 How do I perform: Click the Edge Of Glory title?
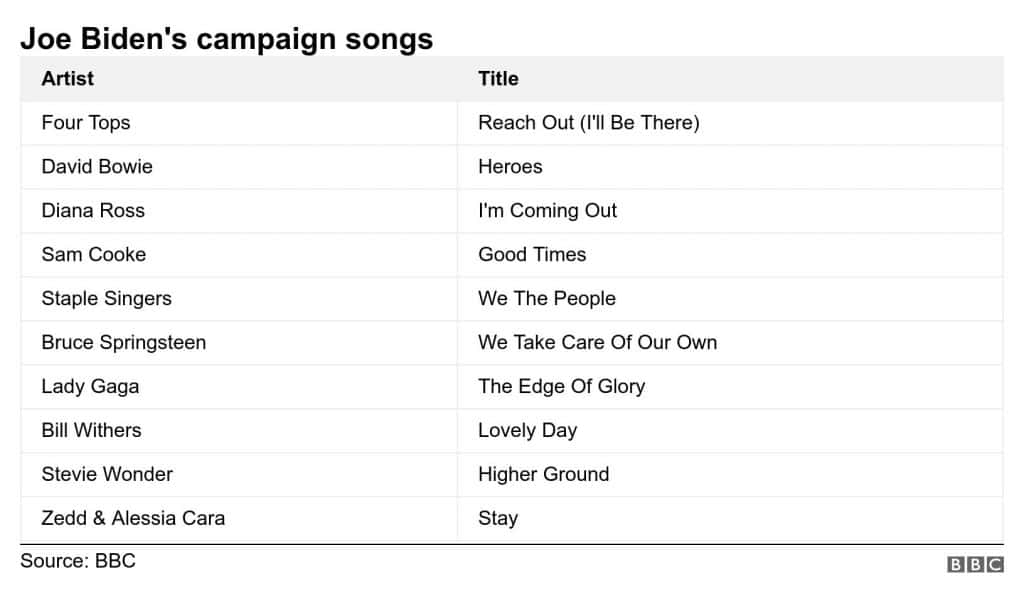(562, 387)
